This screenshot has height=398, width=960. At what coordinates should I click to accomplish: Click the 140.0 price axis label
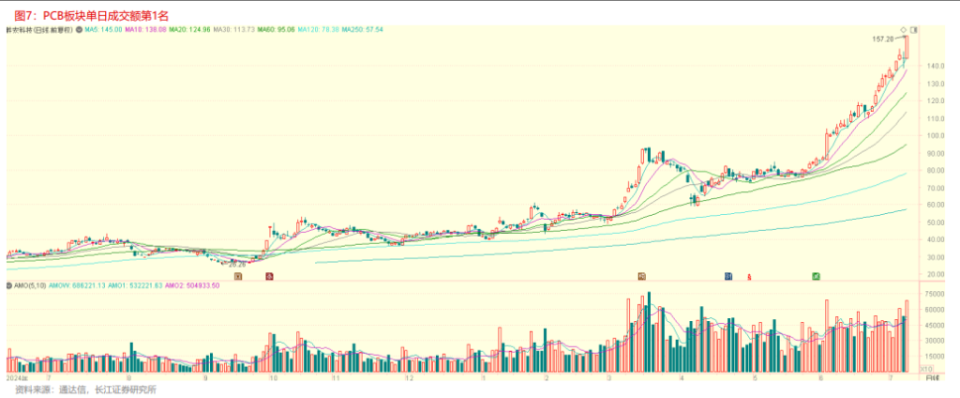[x=937, y=66]
